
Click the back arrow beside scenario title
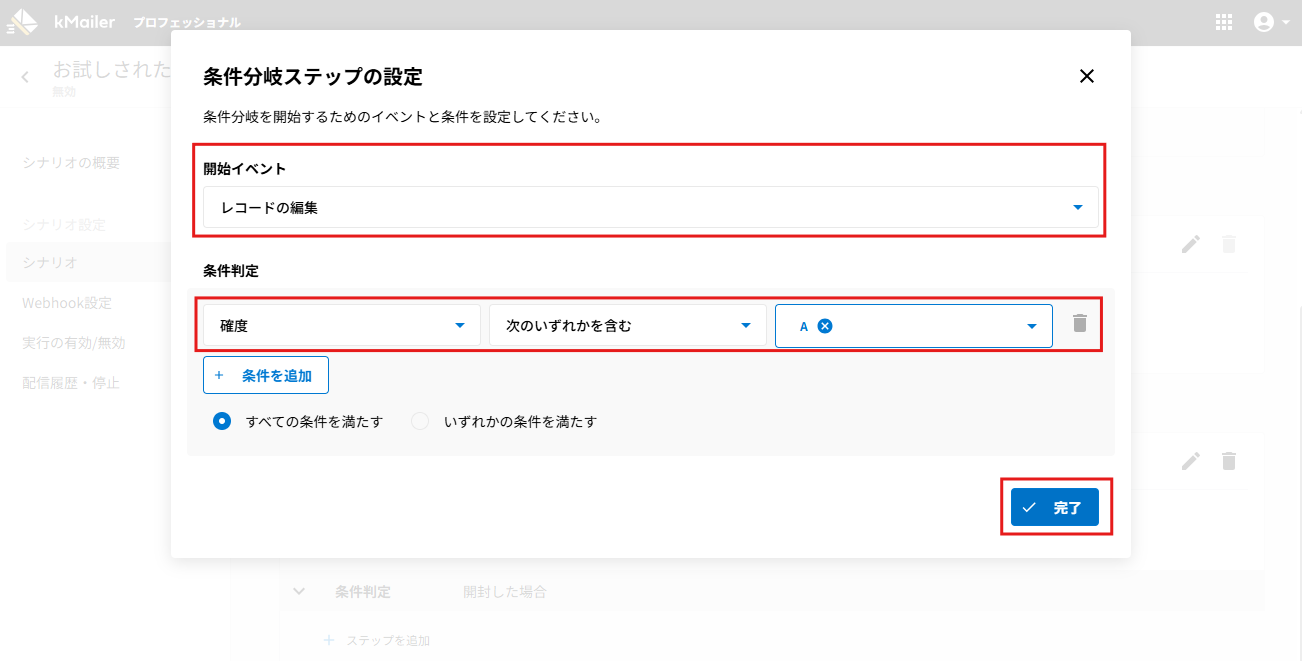pyautogui.click(x=25, y=76)
